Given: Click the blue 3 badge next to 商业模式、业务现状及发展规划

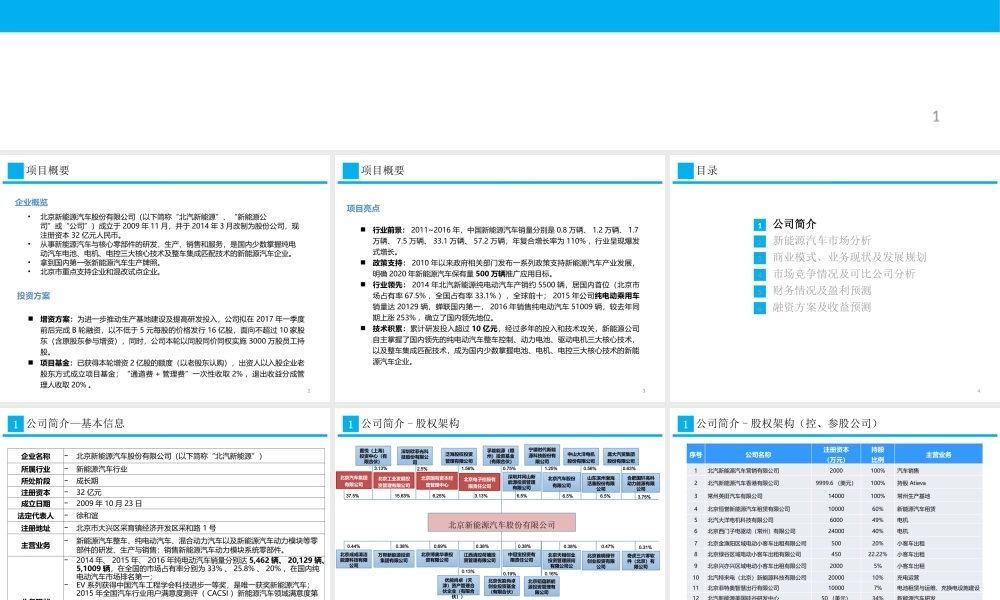Looking at the screenshot, I should tap(759, 258).
